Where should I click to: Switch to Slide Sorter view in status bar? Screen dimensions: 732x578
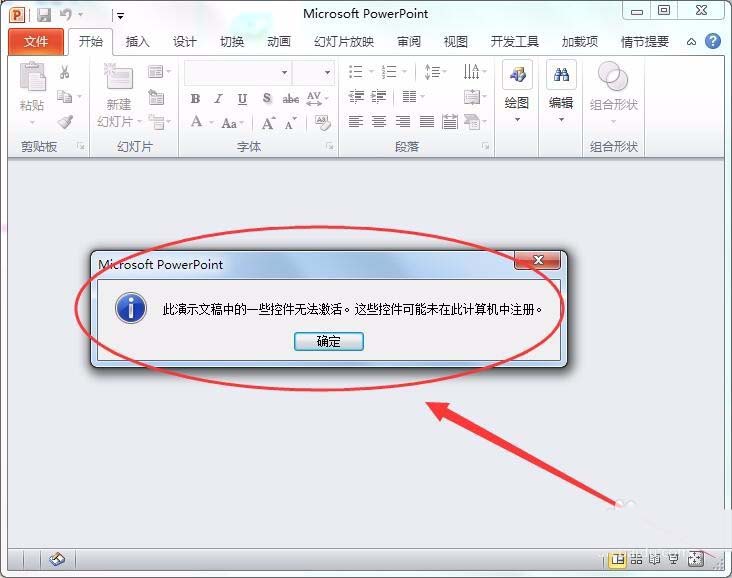coord(636,559)
